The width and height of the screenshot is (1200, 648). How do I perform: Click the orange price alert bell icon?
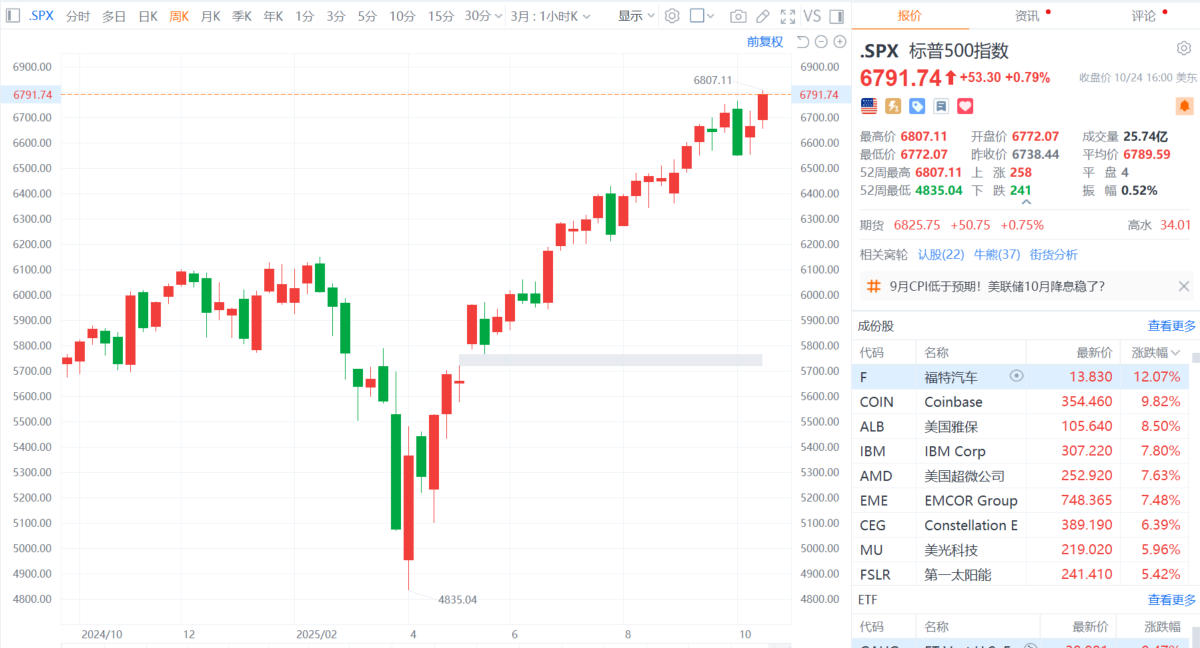[x=1184, y=106]
